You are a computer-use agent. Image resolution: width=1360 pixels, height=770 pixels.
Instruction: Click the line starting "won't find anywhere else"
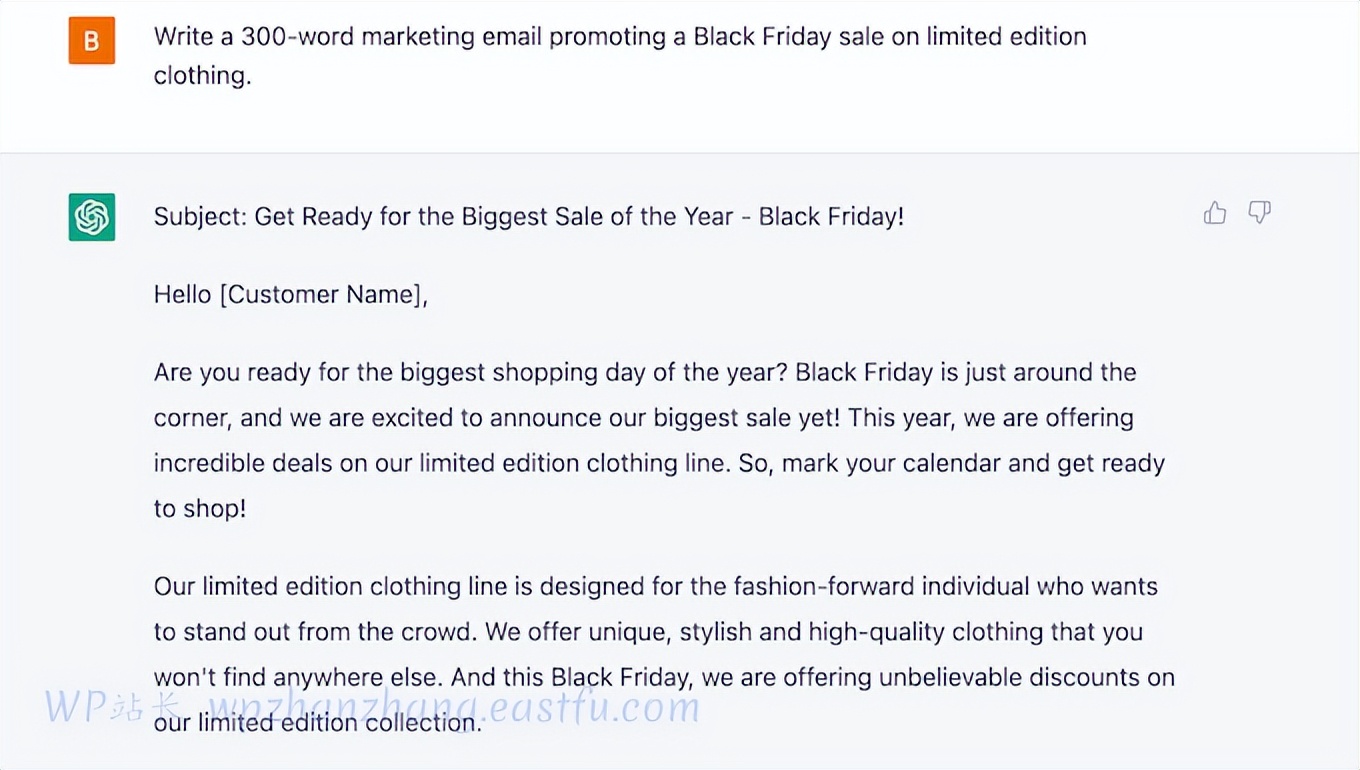663,677
